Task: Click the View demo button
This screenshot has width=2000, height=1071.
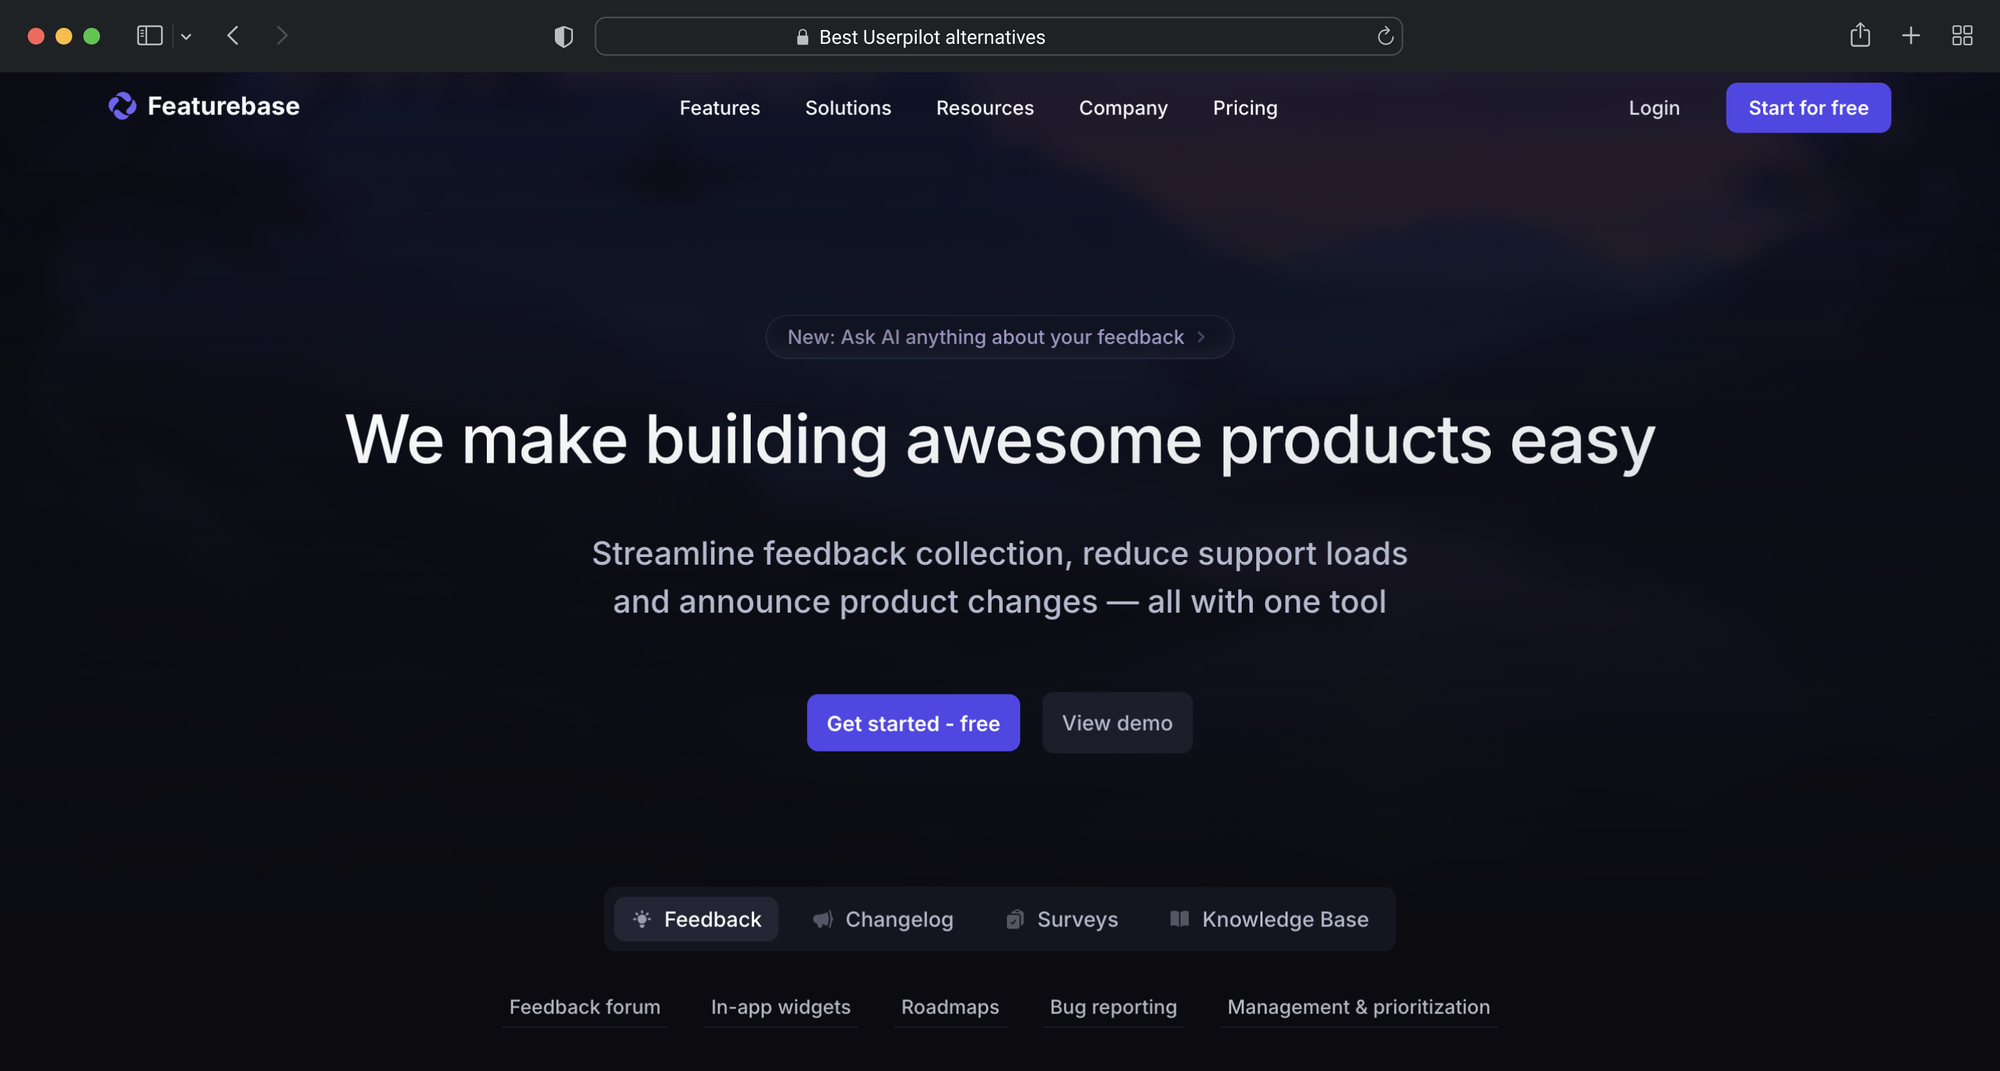Action: click(1117, 723)
